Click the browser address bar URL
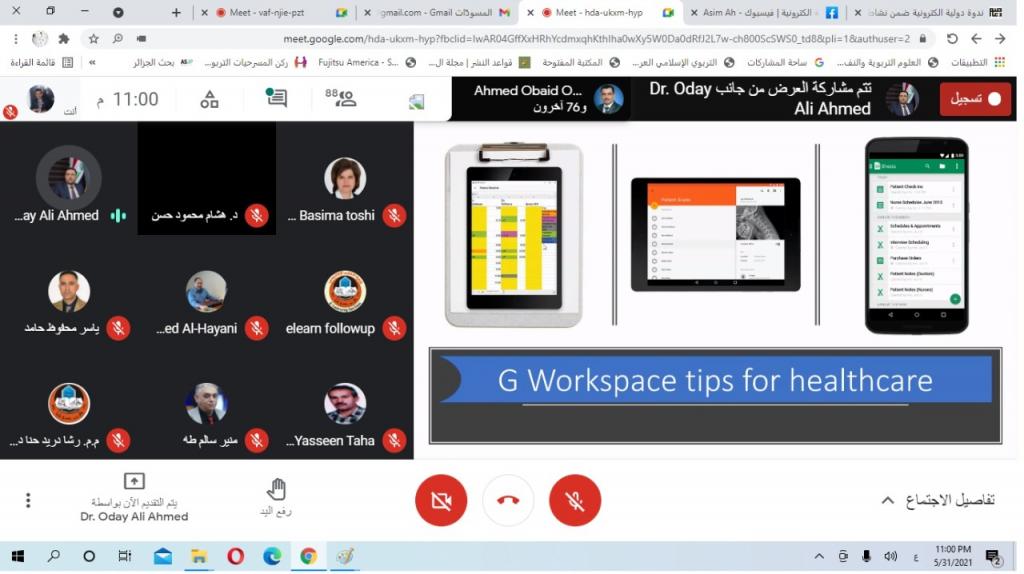Screen dimensions: 1024x574 600,39
